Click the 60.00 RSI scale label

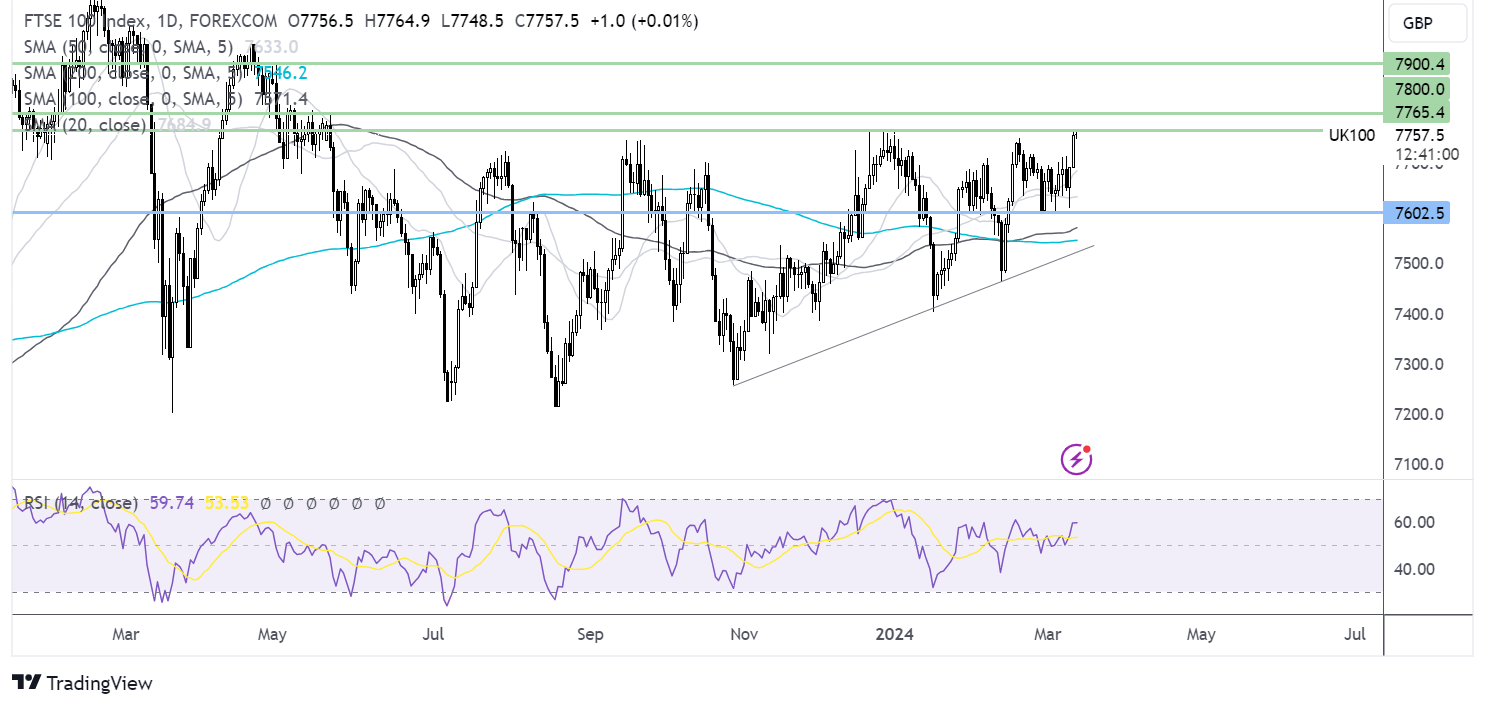1415,522
